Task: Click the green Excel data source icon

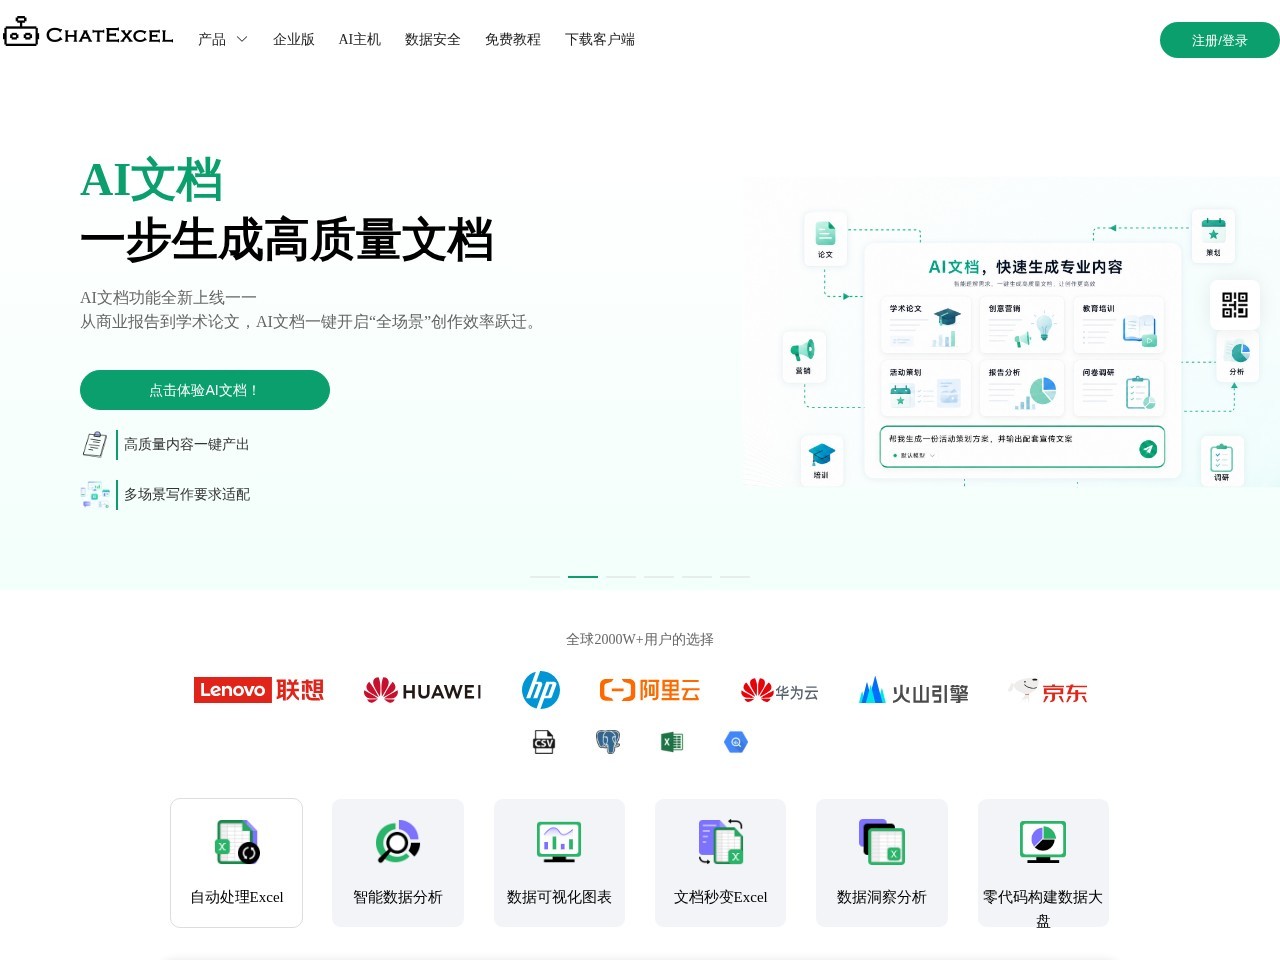Action: click(x=672, y=742)
